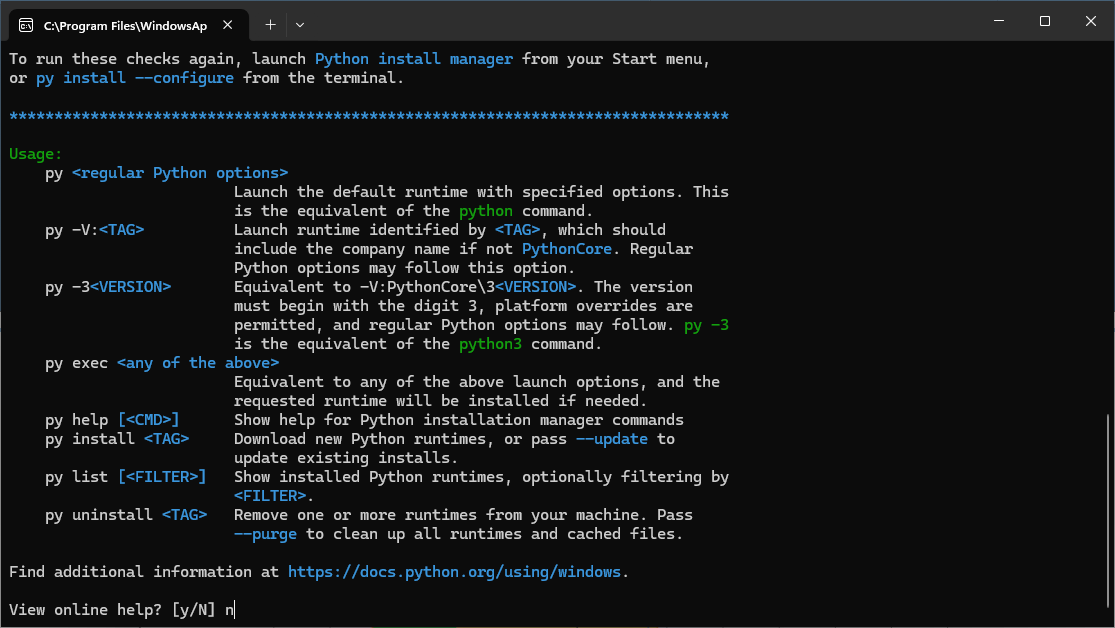The width and height of the screenshot is (1115, 628).
Task: Click the green 'py -3' text
Action: 706,325
